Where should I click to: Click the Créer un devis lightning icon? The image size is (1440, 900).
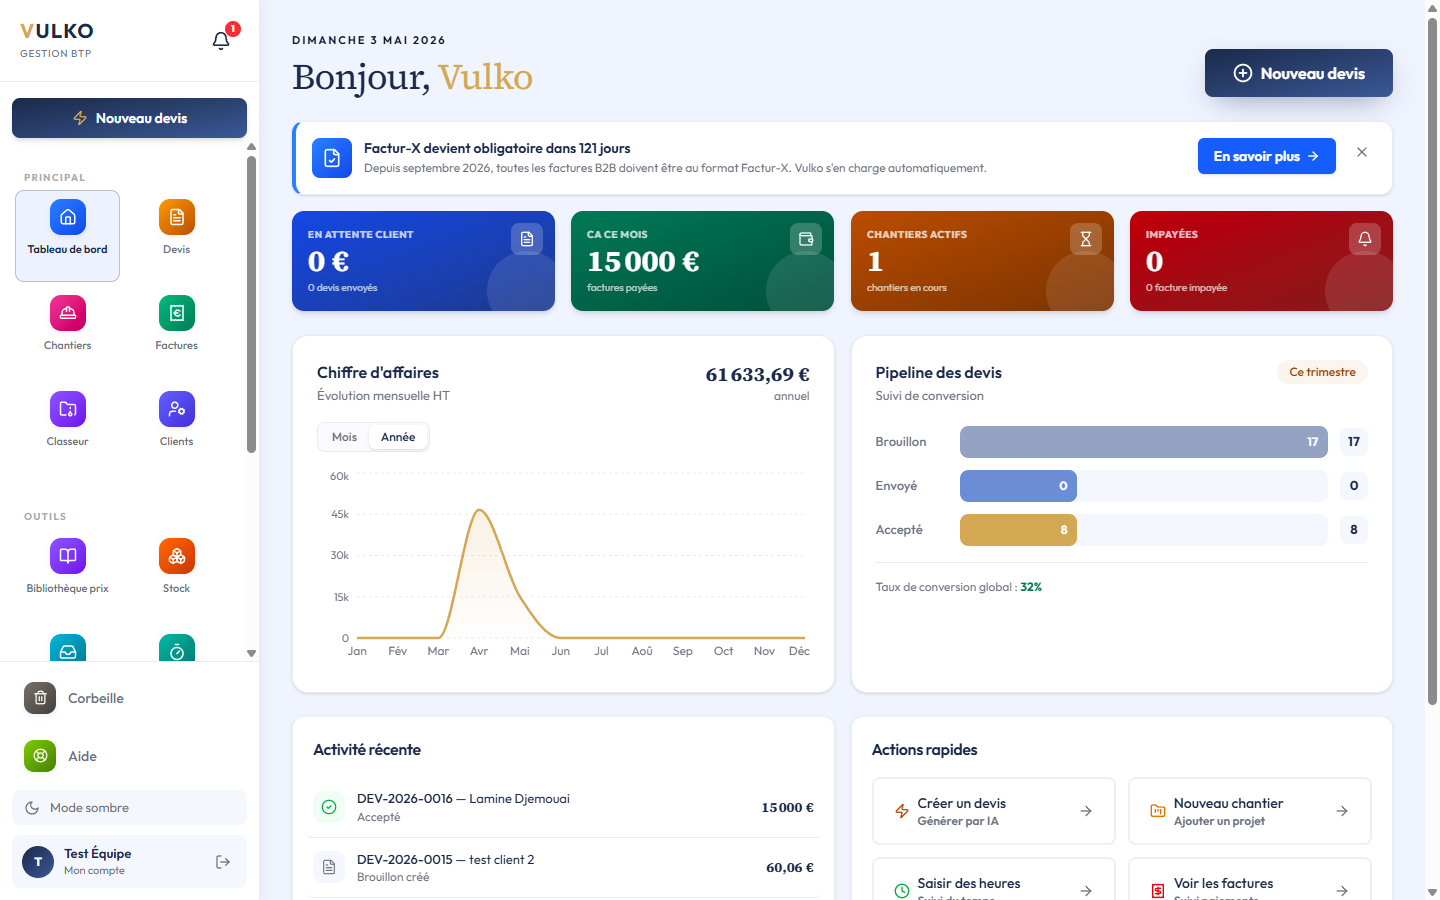pyautogui.click(x=902, y=811)
